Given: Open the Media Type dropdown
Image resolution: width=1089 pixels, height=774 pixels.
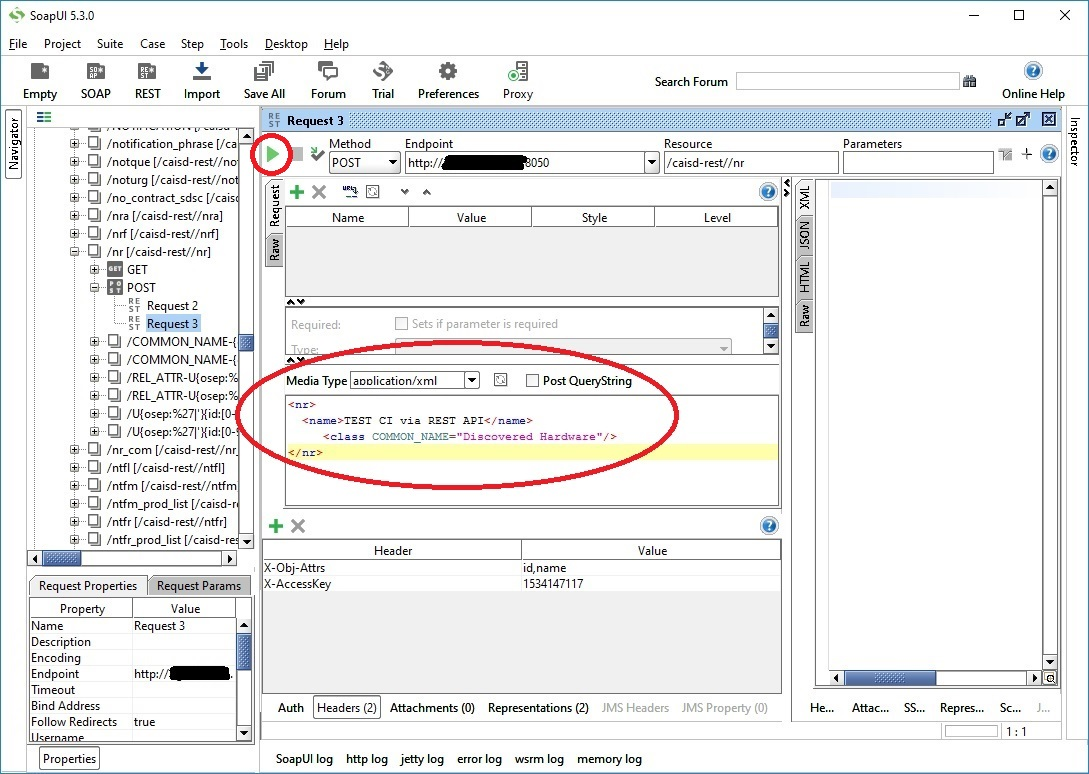Looking at the screenshot, I should tap(472, 381).
